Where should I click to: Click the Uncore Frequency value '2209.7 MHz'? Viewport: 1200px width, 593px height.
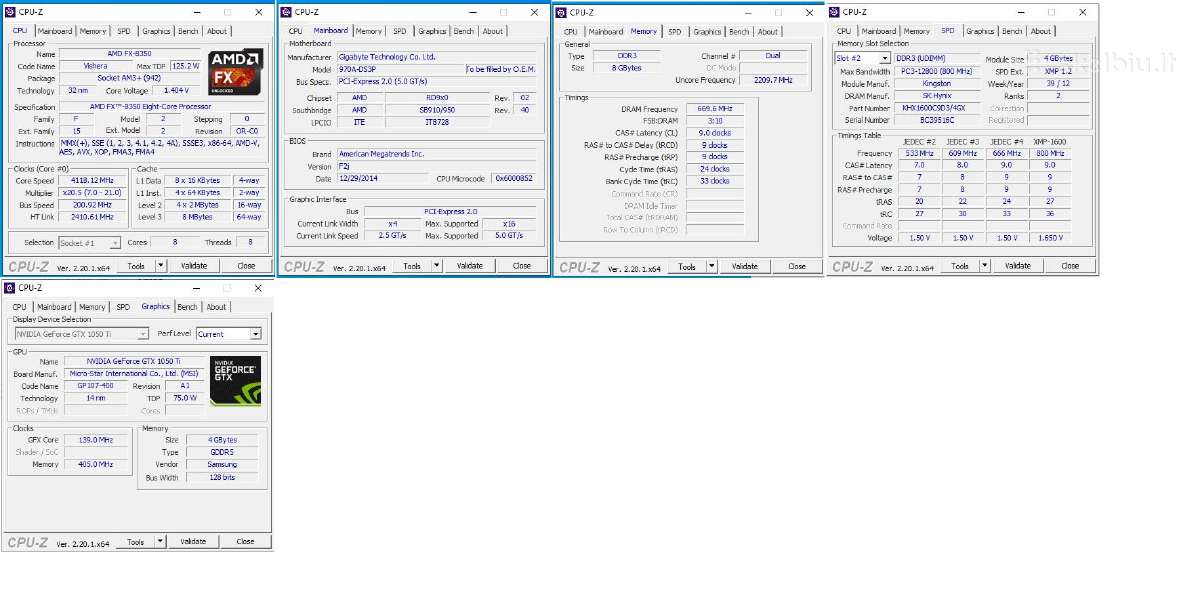tap(772, 80)
